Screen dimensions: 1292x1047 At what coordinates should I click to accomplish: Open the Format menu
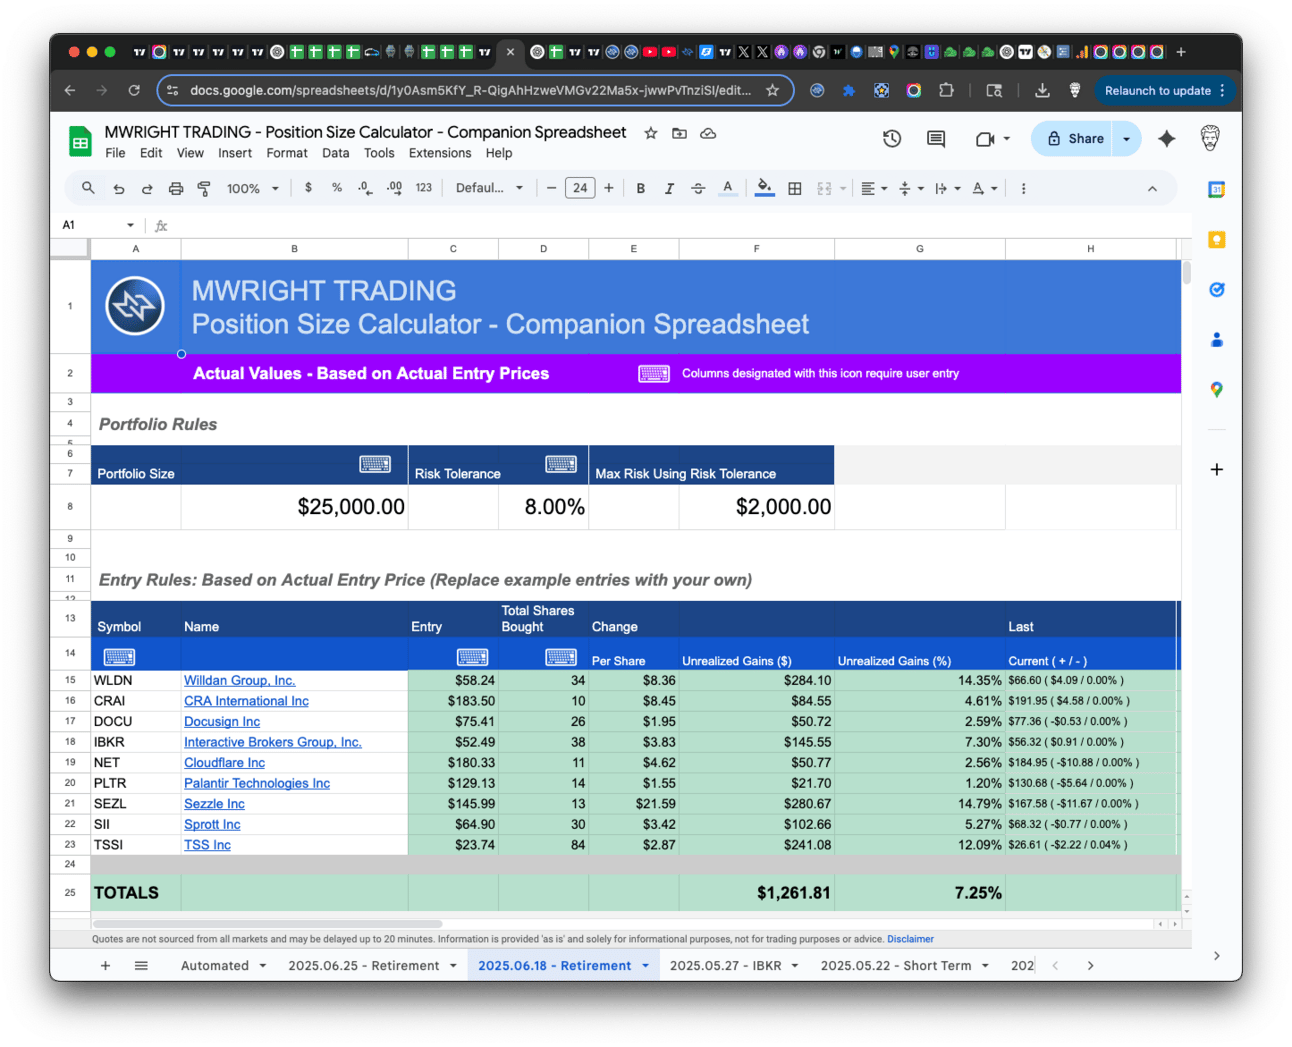tap(287, 153)
